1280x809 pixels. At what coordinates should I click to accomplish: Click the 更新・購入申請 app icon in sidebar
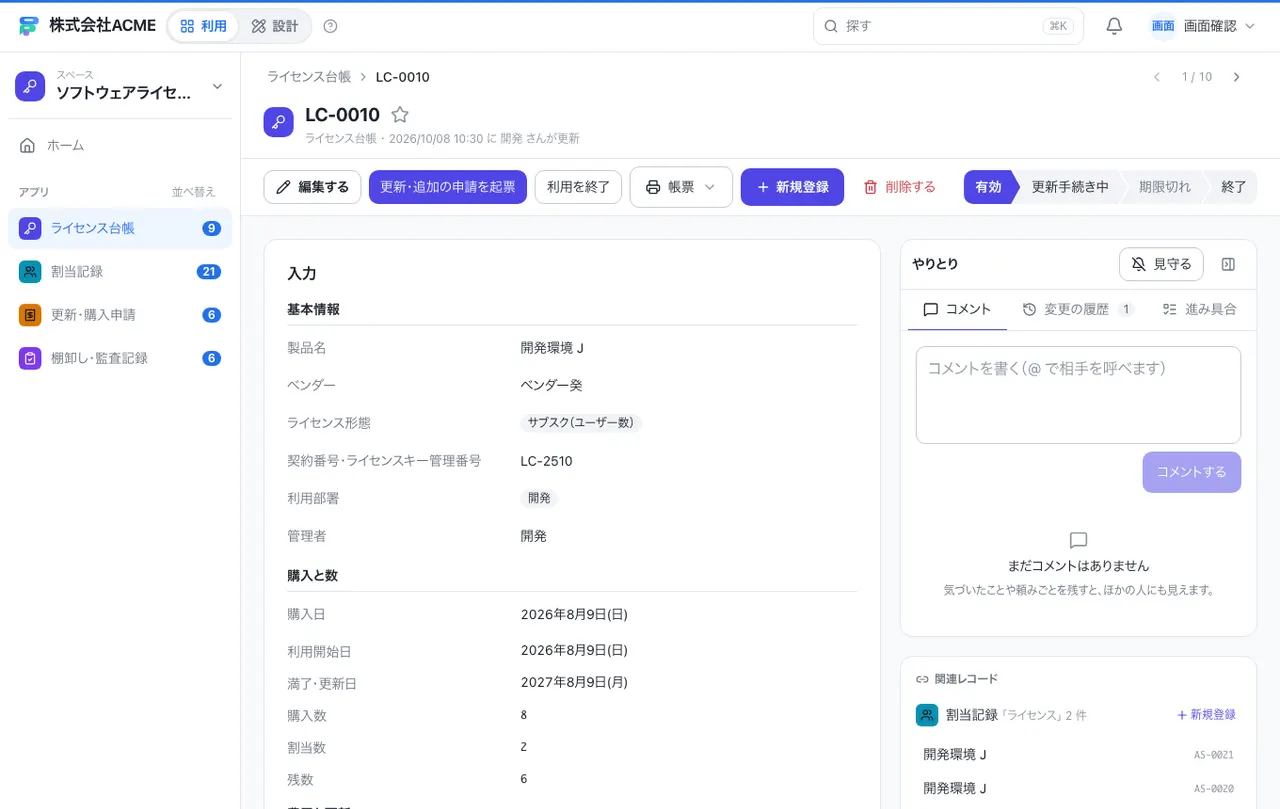30,315
